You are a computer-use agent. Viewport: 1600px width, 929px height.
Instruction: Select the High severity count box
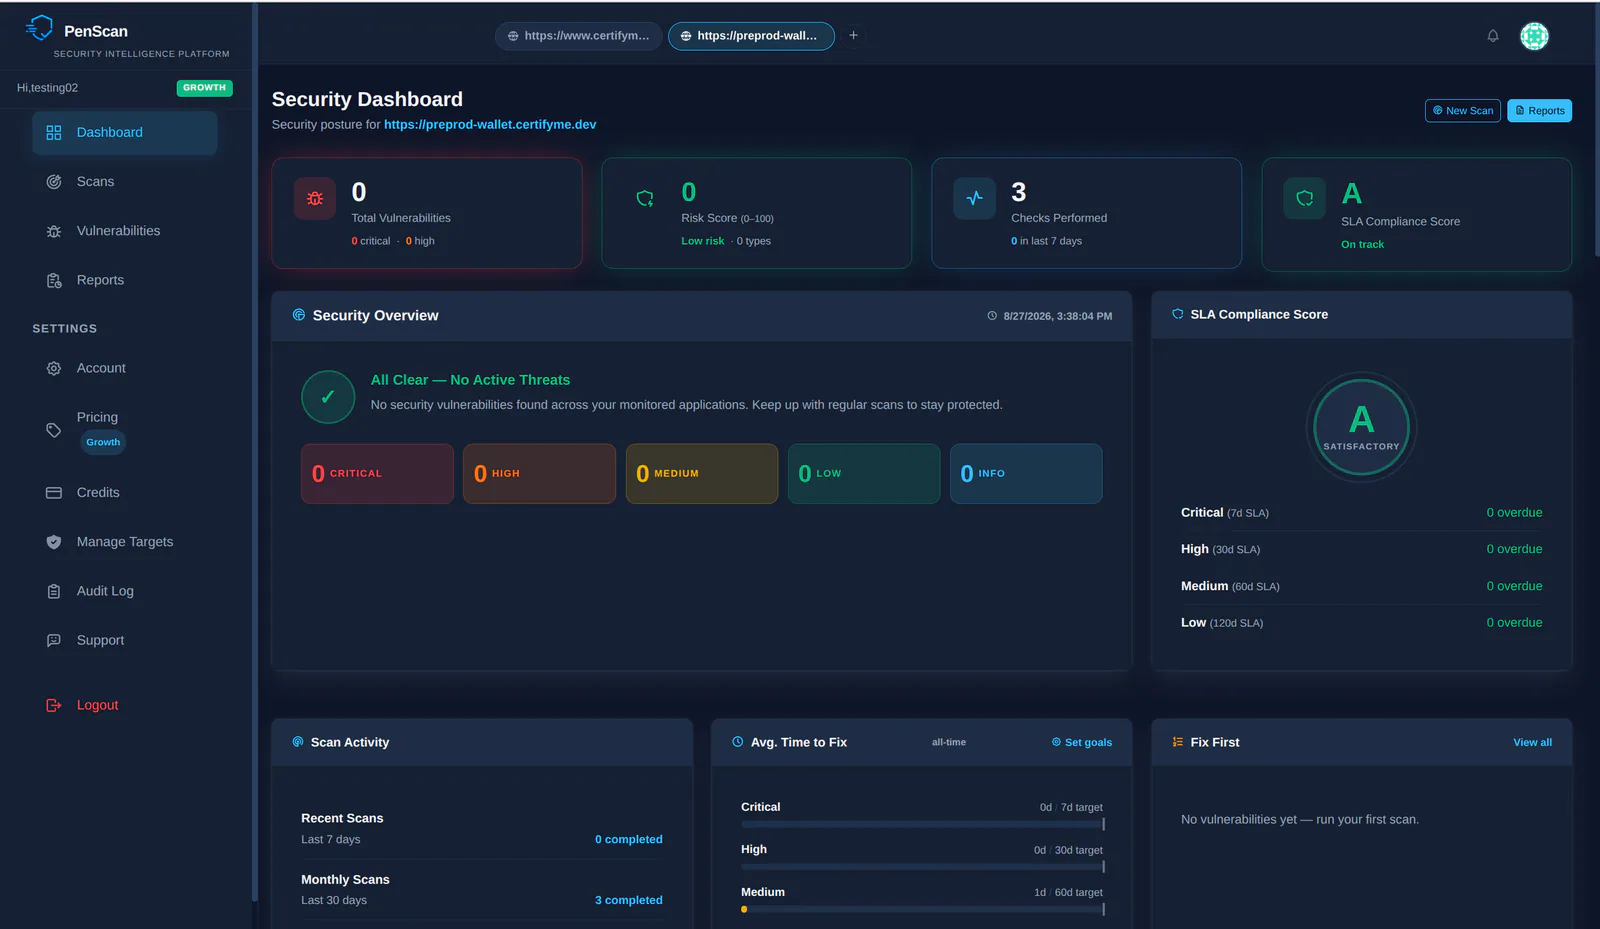(539, 474)
